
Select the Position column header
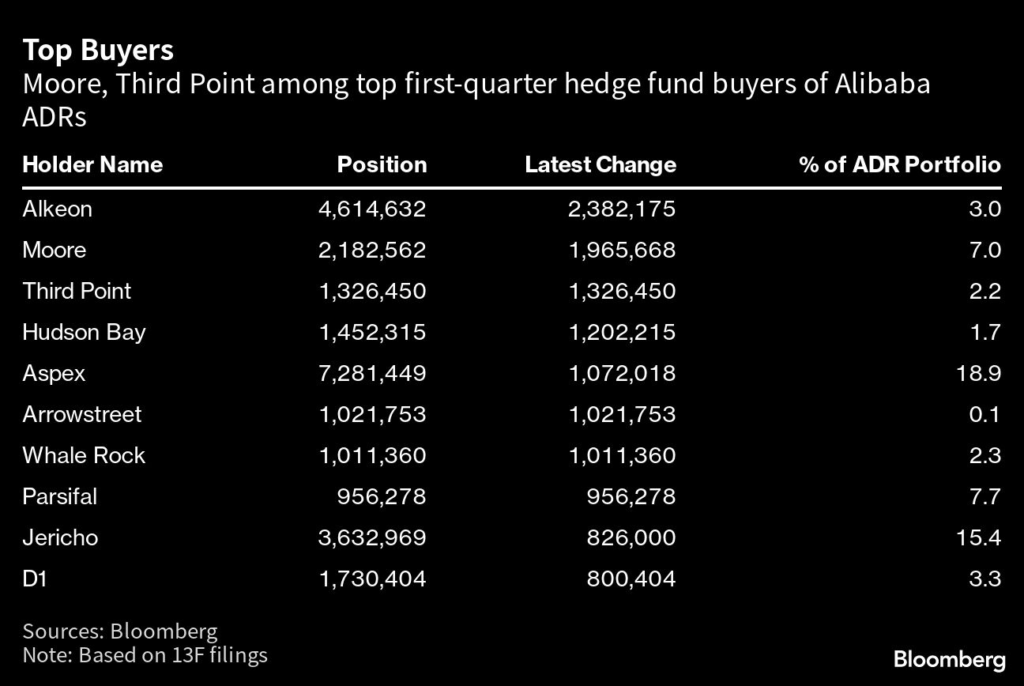coord(382,165)
